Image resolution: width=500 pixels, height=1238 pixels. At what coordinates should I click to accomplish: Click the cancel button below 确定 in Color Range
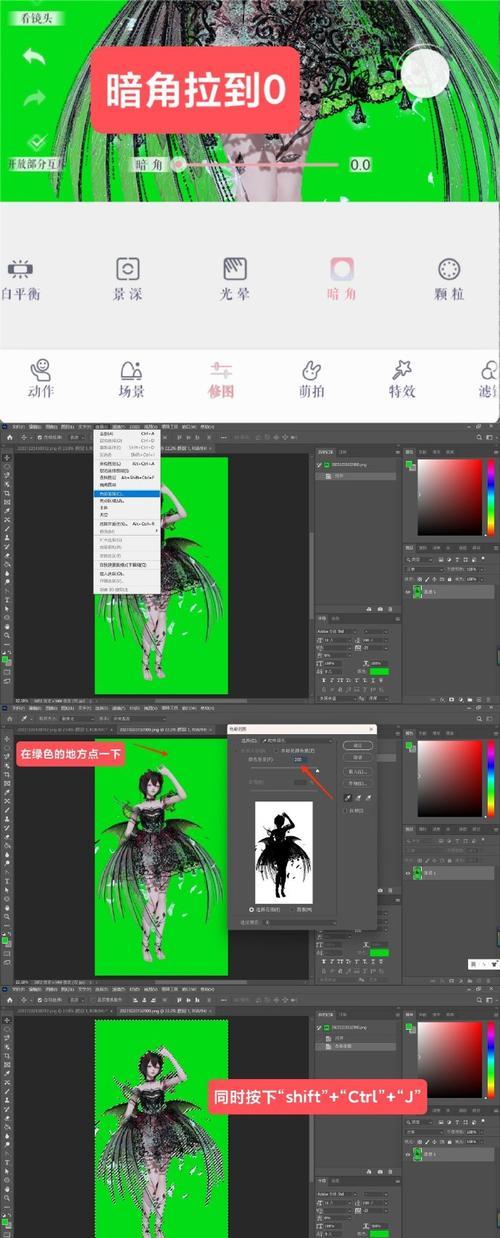pos(358,757)
